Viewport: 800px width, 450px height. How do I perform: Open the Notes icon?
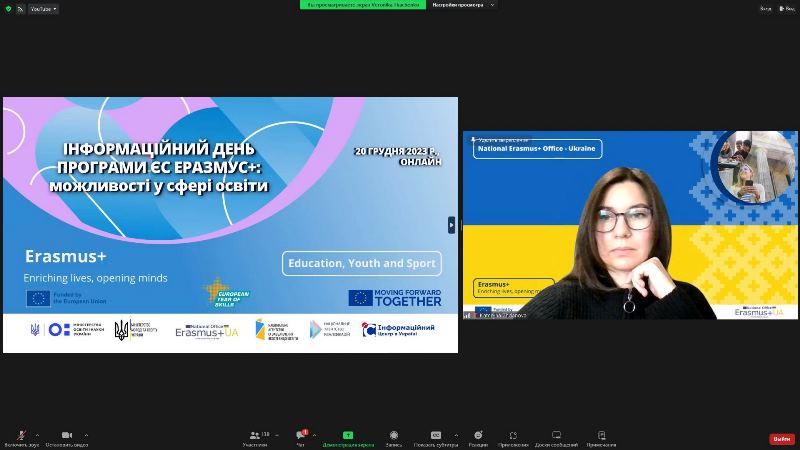click(x=602, y=435)
